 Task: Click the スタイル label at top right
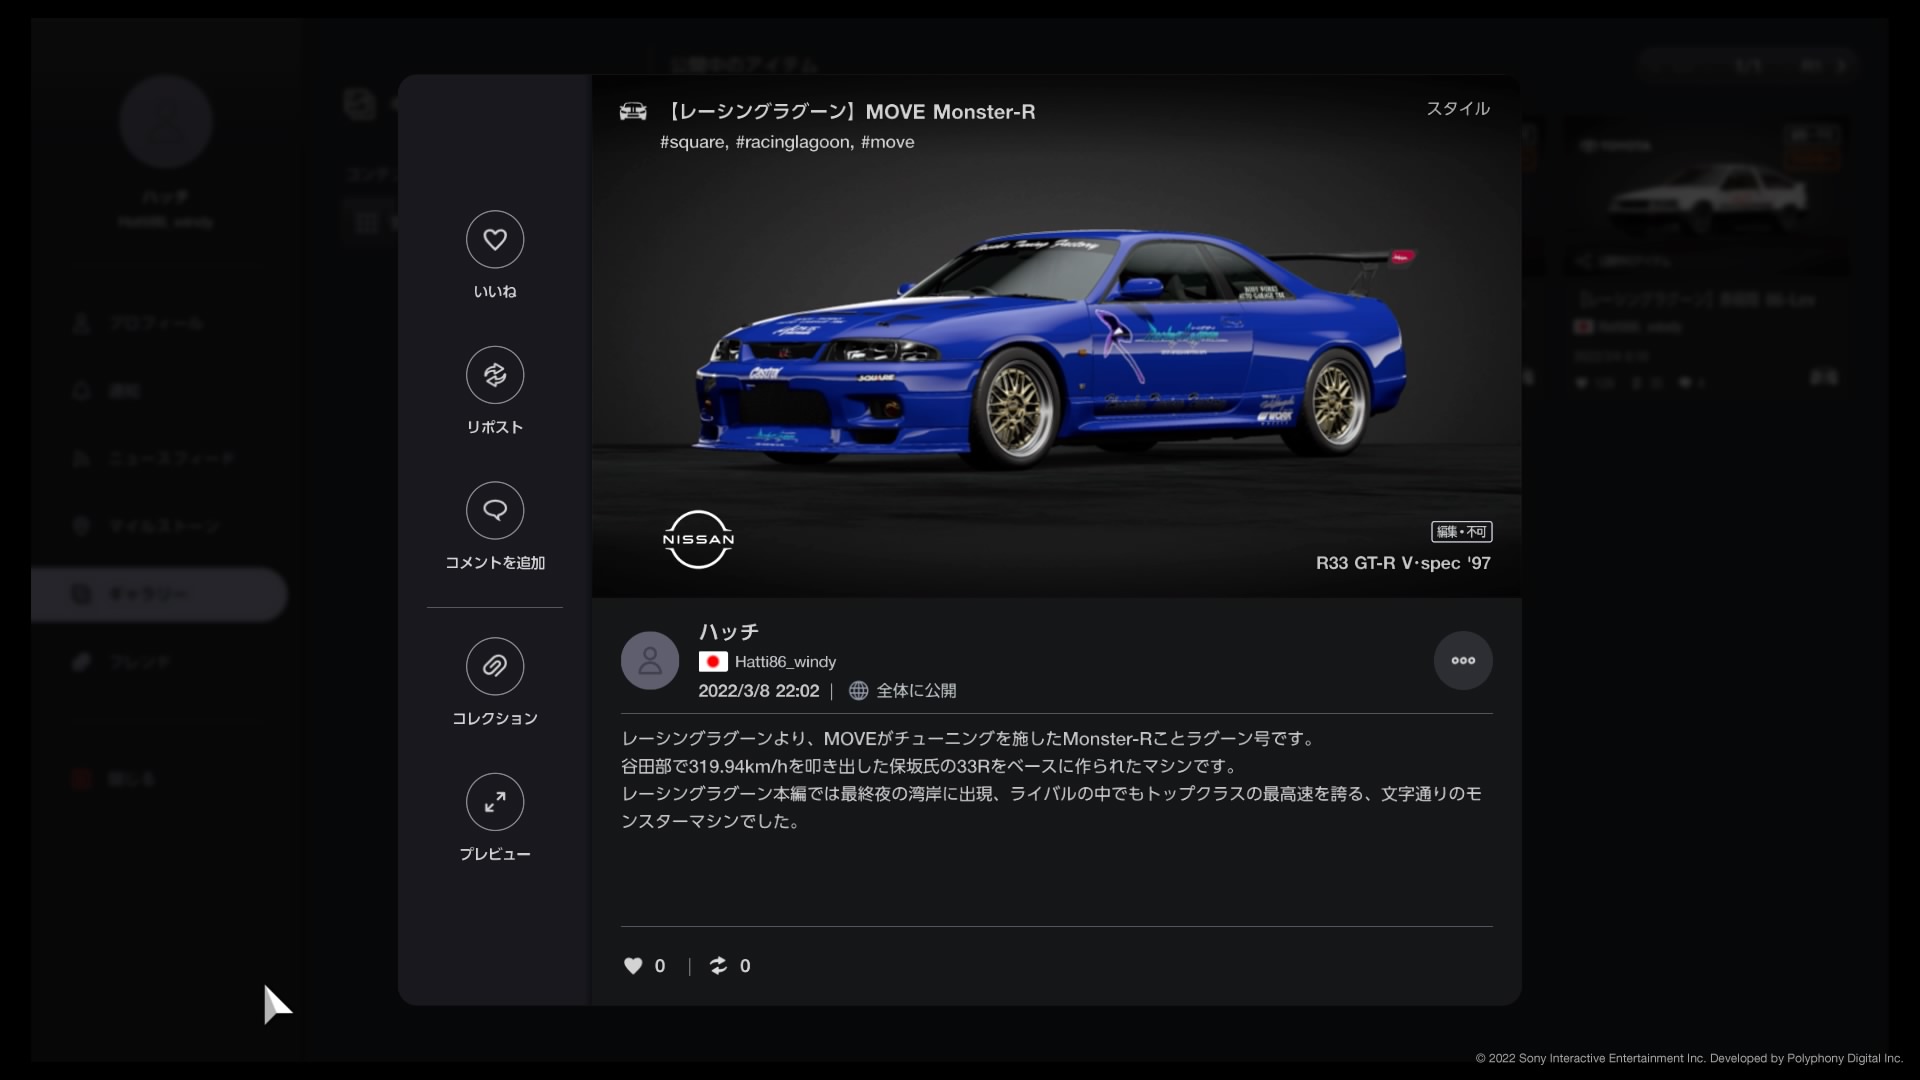(x=1458, y=108)
